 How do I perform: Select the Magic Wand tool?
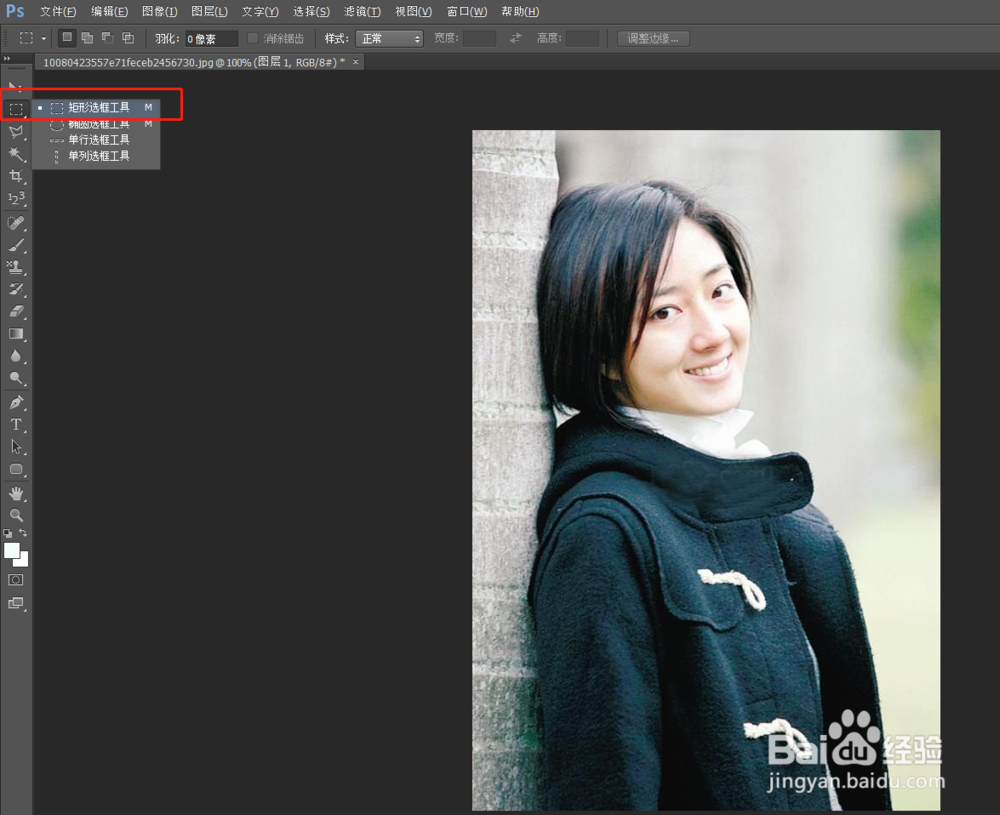point(15,154)
